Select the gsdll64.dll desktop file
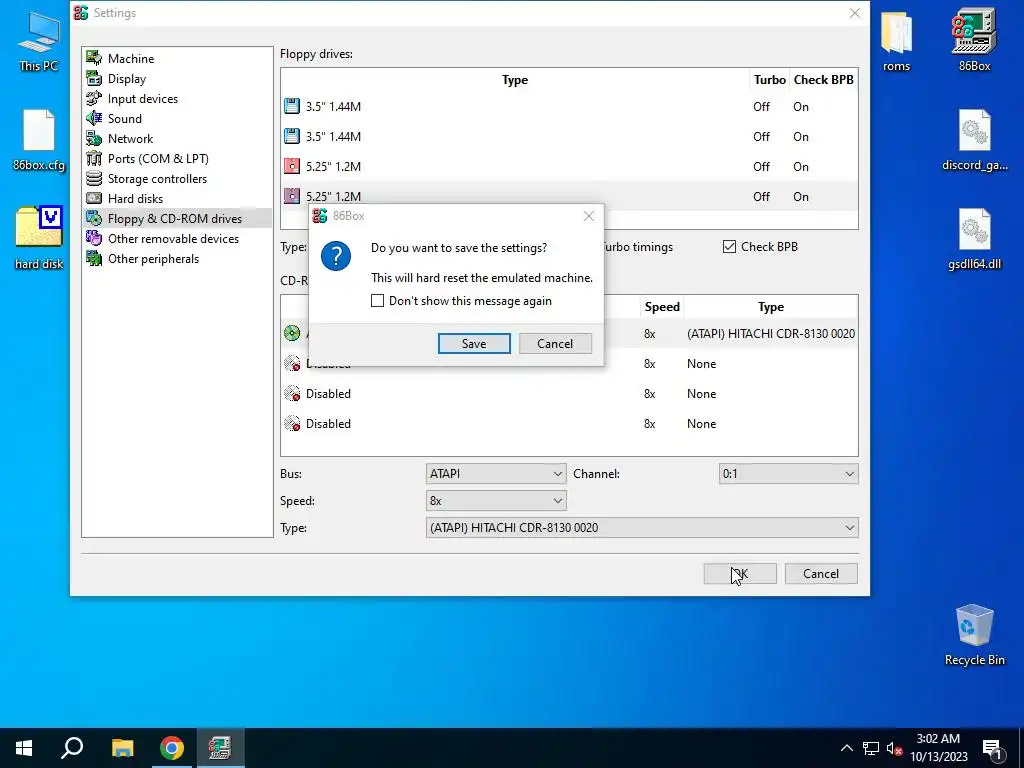 974,239
